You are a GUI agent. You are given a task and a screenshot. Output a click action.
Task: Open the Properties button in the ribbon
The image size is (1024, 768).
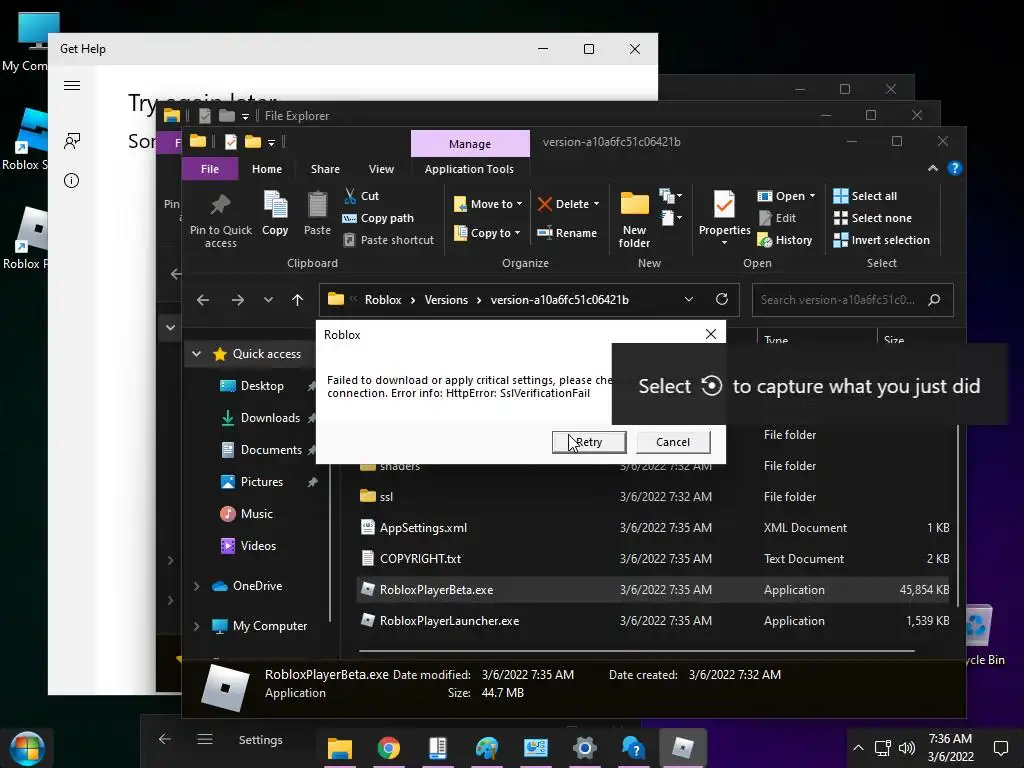click(x=724, y=218)
